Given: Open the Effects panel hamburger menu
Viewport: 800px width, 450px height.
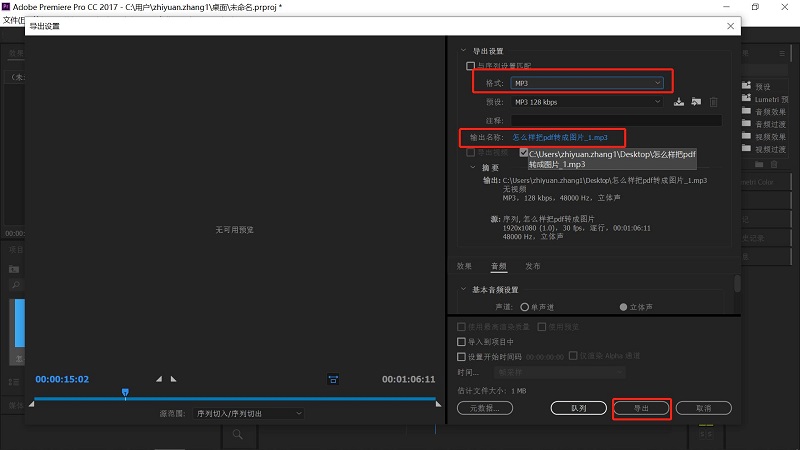Looking at the screenshot, I should click(x=782, y=53).
